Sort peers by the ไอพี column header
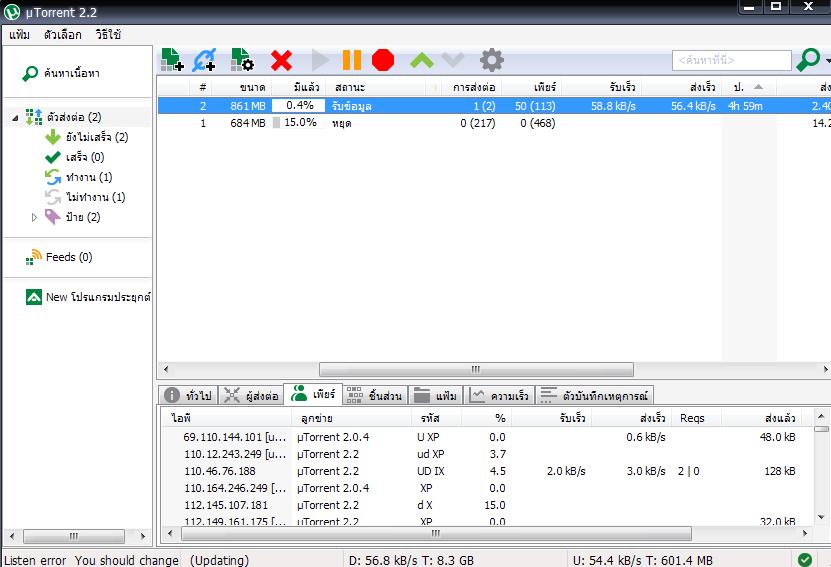Image resolution: width=831 pixels, height=567 pixels. pyautogui.click(x=226, y=418)
